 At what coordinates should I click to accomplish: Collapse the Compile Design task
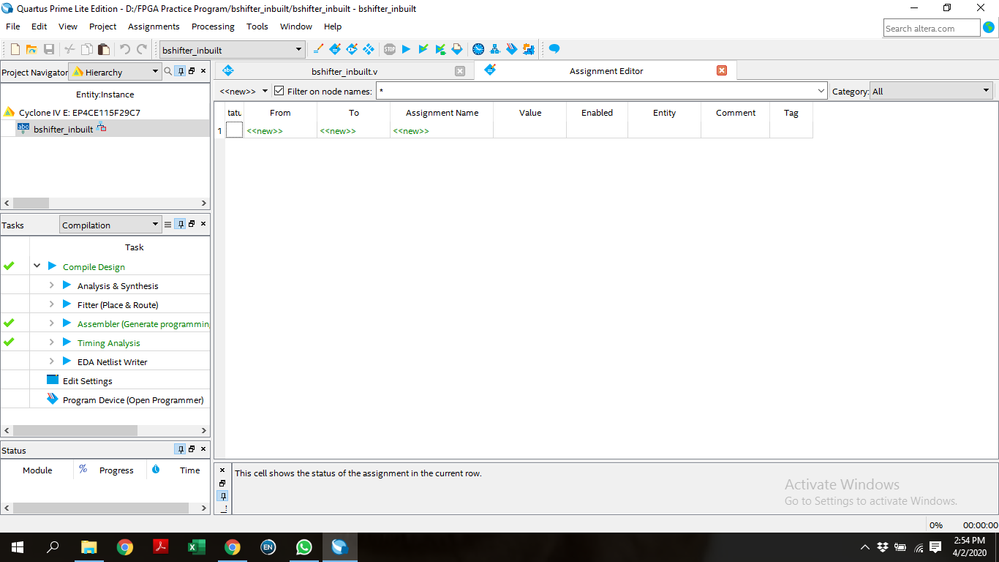click(37, 266)
